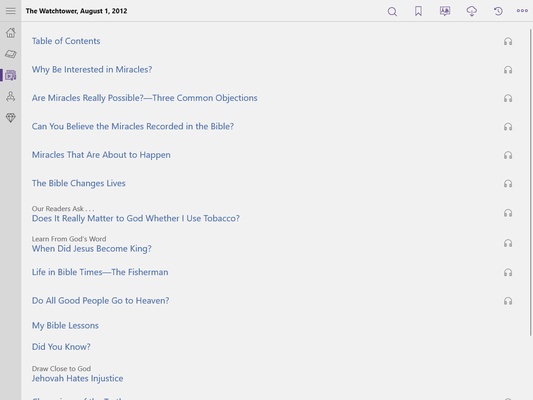The width and height of the screenshot is (533, 400).
Task: Open Does It Really Matter to God Whether I Use Tobacco?
Action: pos(136,219)
